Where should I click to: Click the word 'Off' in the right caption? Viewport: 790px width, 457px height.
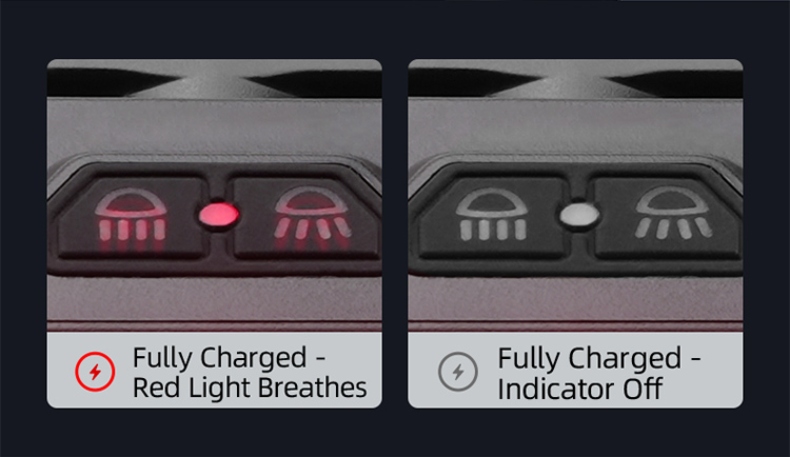642,388
